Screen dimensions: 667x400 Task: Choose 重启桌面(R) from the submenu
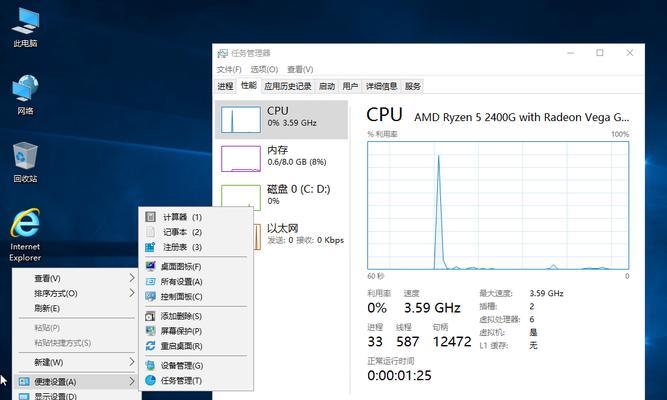point(181,346)
